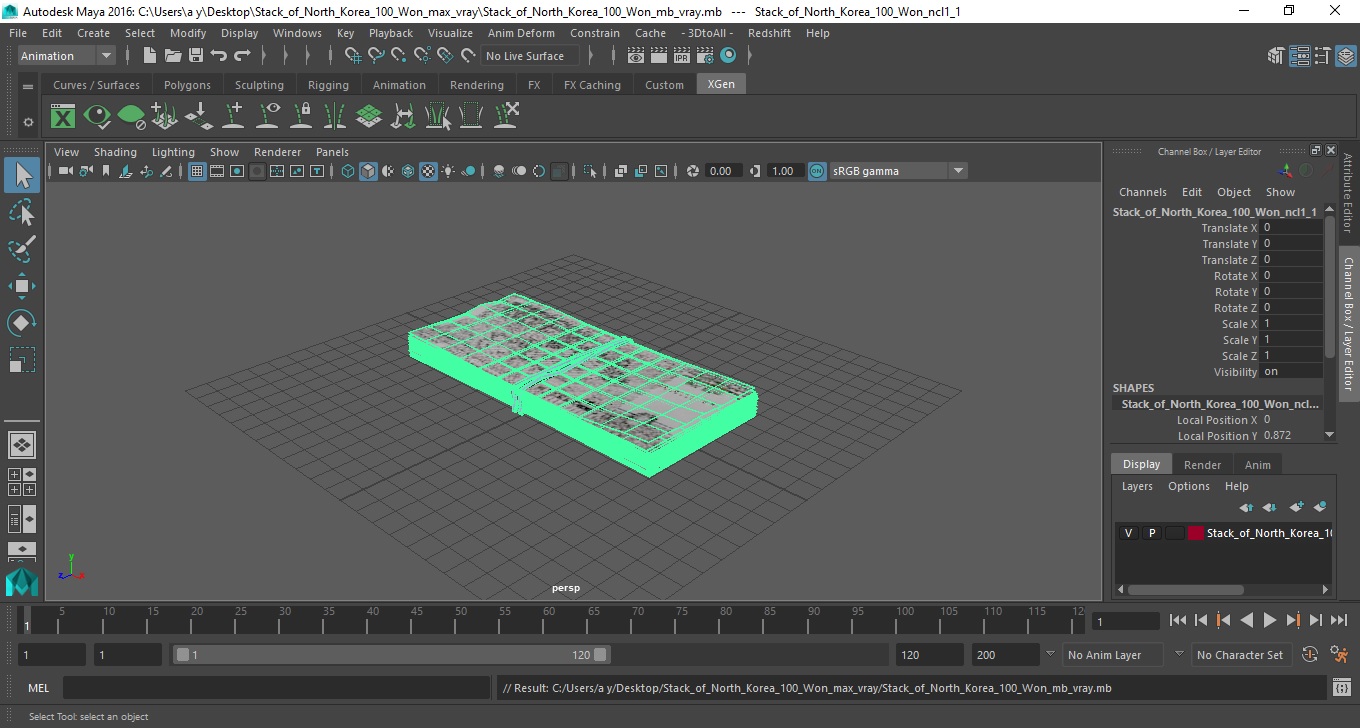Select the Scale tool in toolbox
The width and height of the screenshot is (1360, 728).
22,360
